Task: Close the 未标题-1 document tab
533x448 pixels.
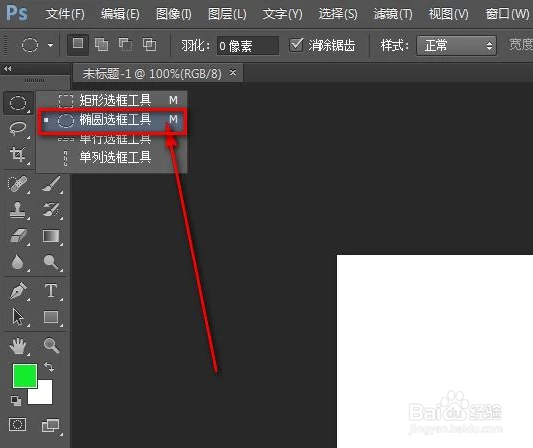Action: (233, 72)
